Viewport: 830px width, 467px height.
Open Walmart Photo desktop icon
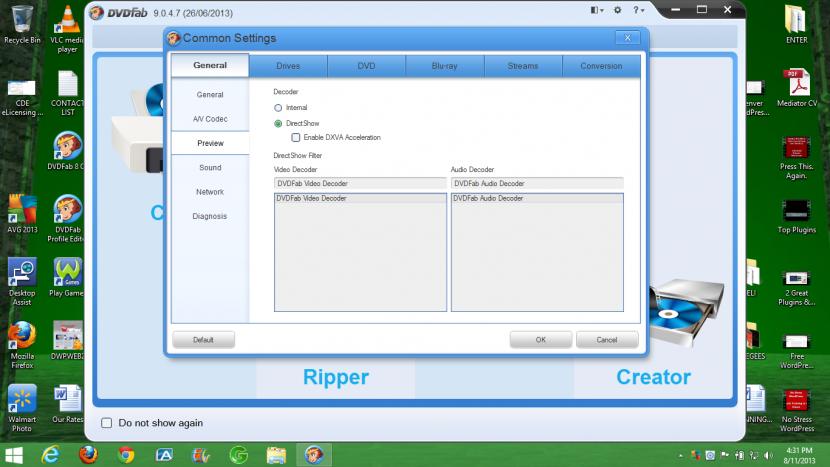pyautogui.click(x=22, y=408)
